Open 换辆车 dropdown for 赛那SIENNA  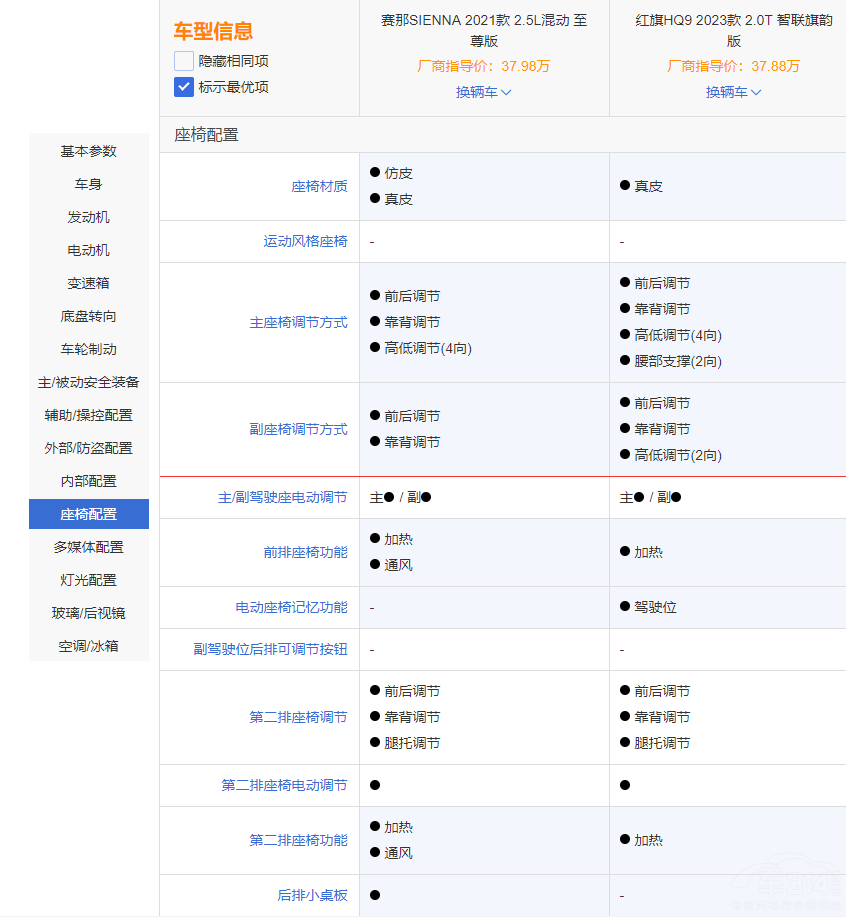484,92
